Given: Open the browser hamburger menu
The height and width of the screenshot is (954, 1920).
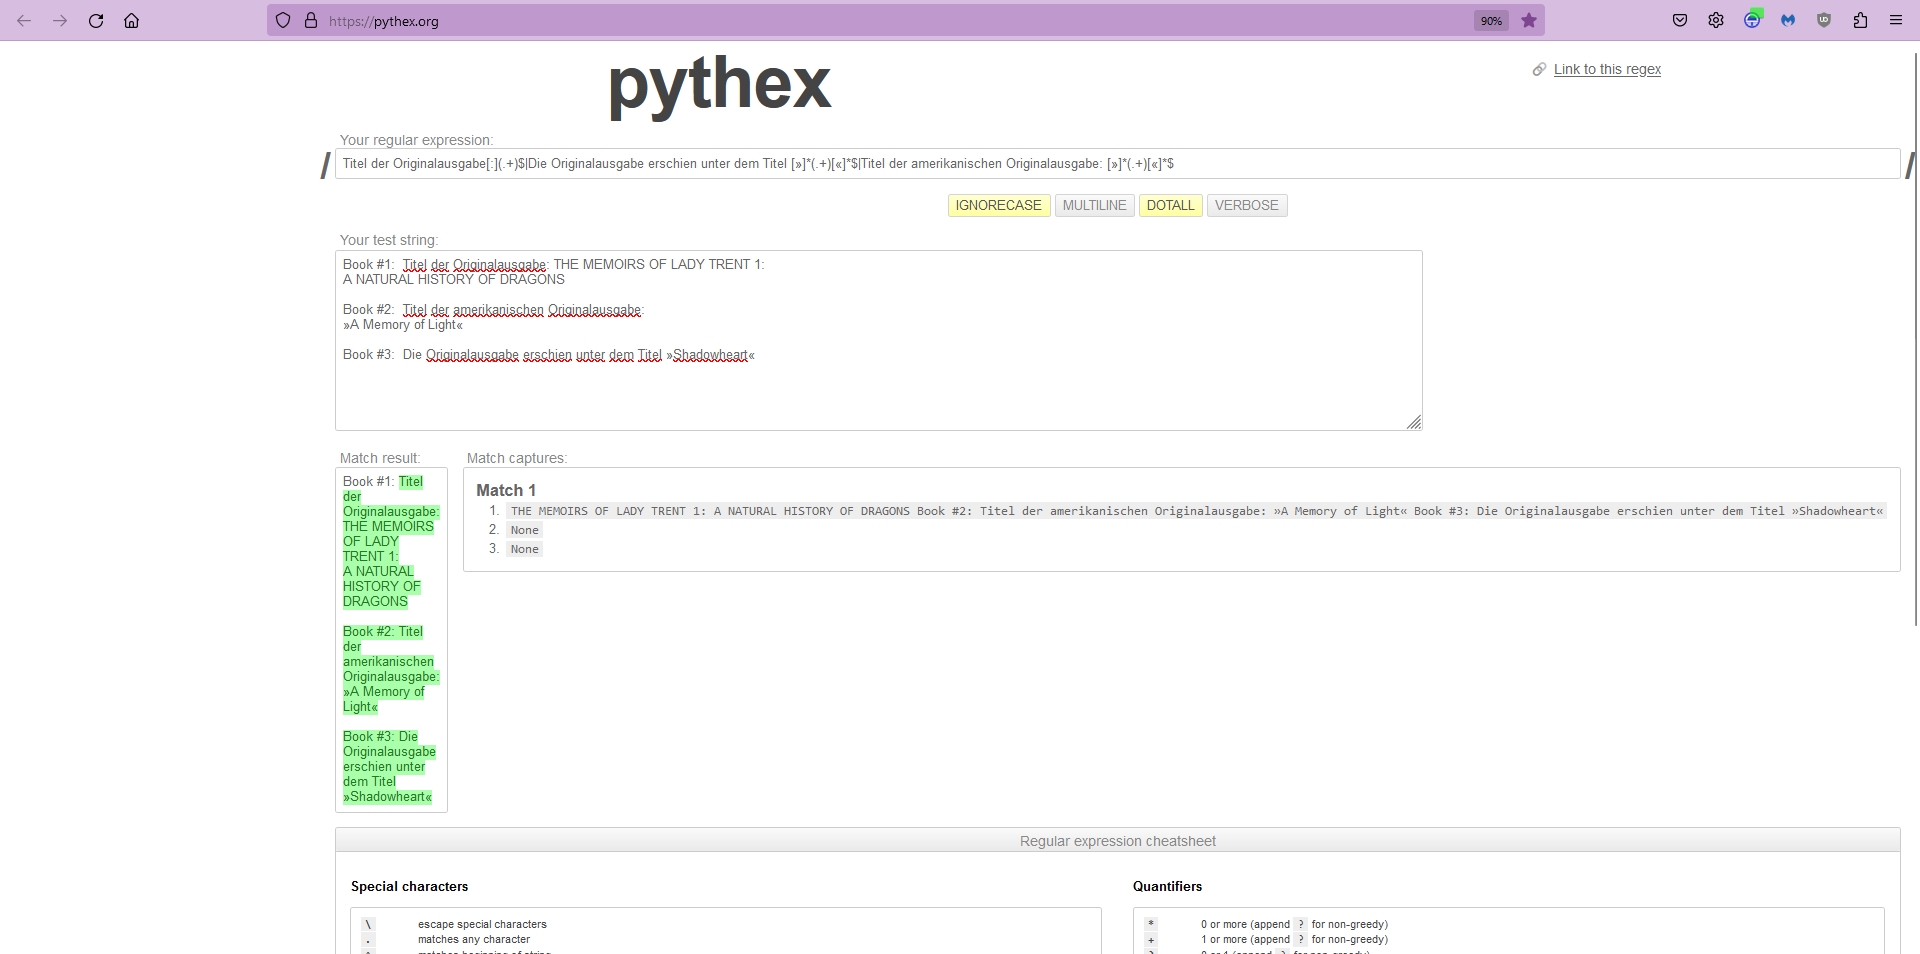Looking at the screenshot, I should (x=1896, y=21).
